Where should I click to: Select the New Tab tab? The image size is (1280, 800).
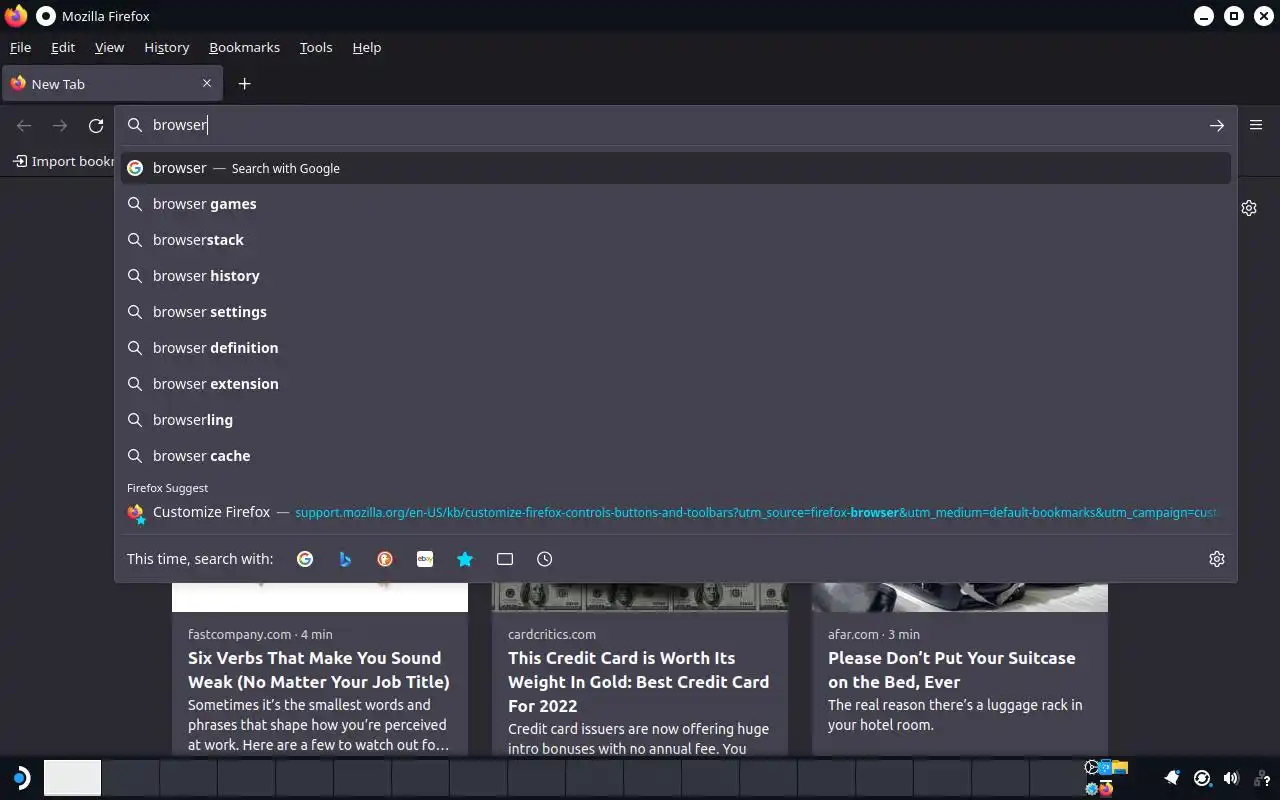click(x=112, y=84)
